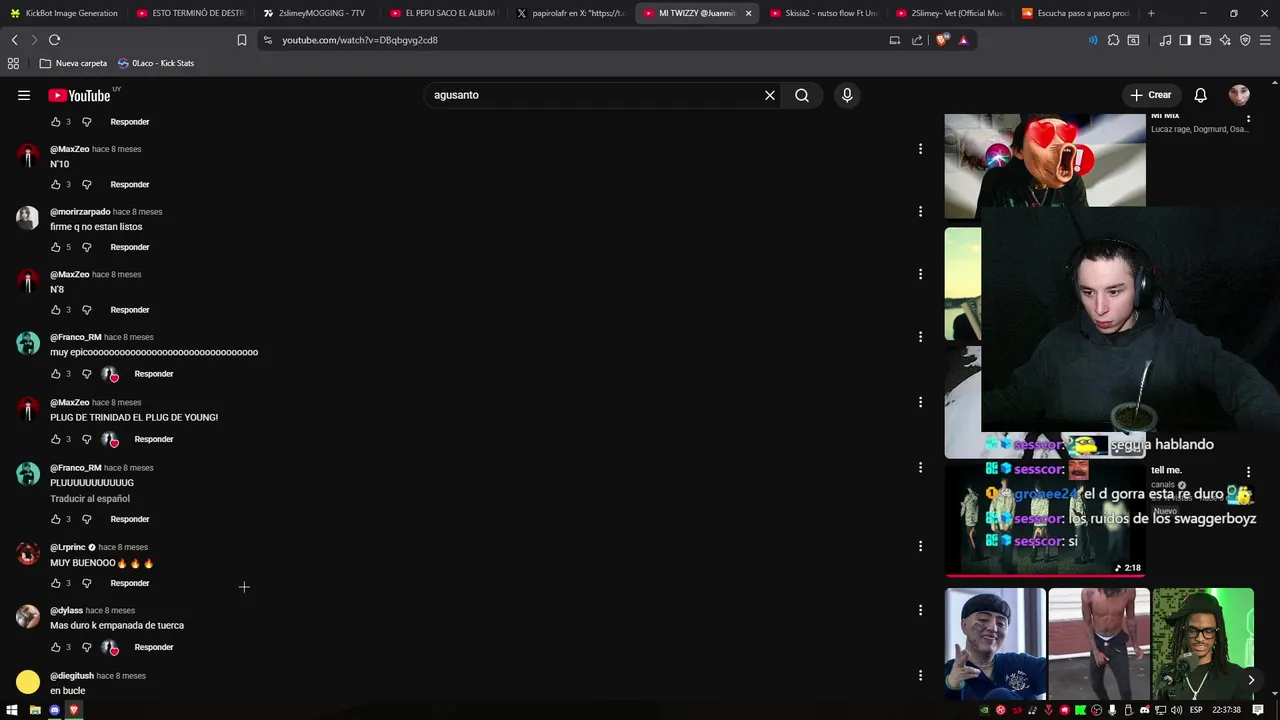Open Brave from the Windows taskbar
The image size is (1280, 720).
[x=73, y=710]
